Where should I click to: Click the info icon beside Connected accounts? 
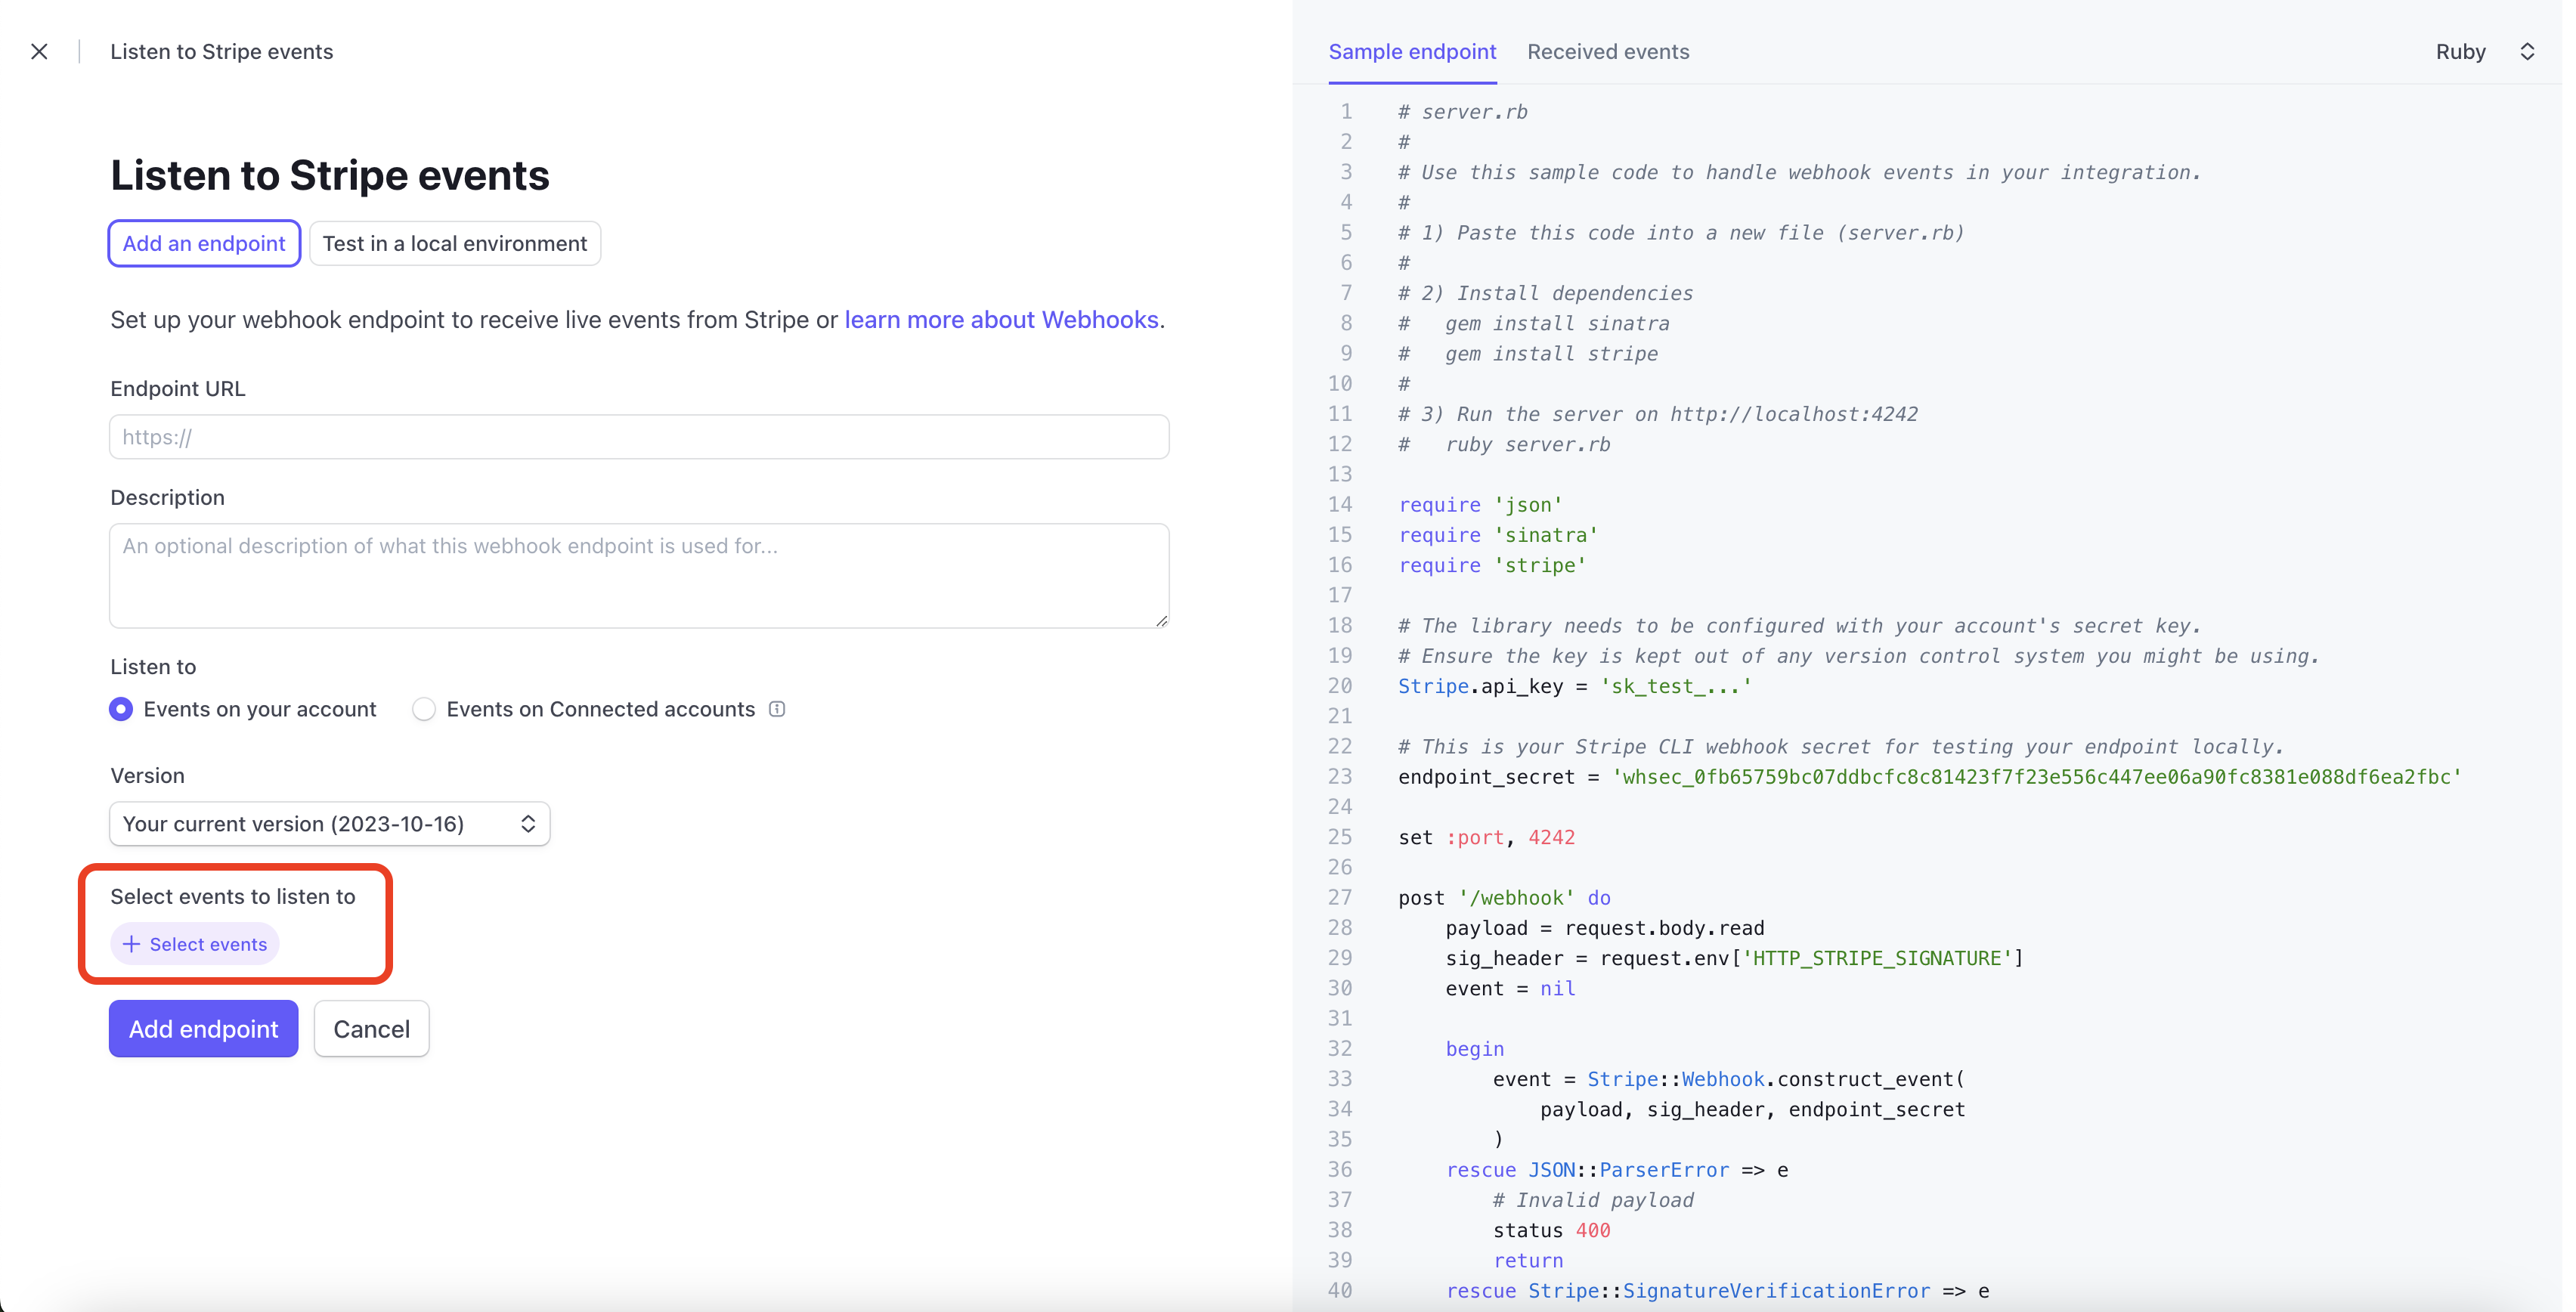pyautogui.click(x=777, y=709)
